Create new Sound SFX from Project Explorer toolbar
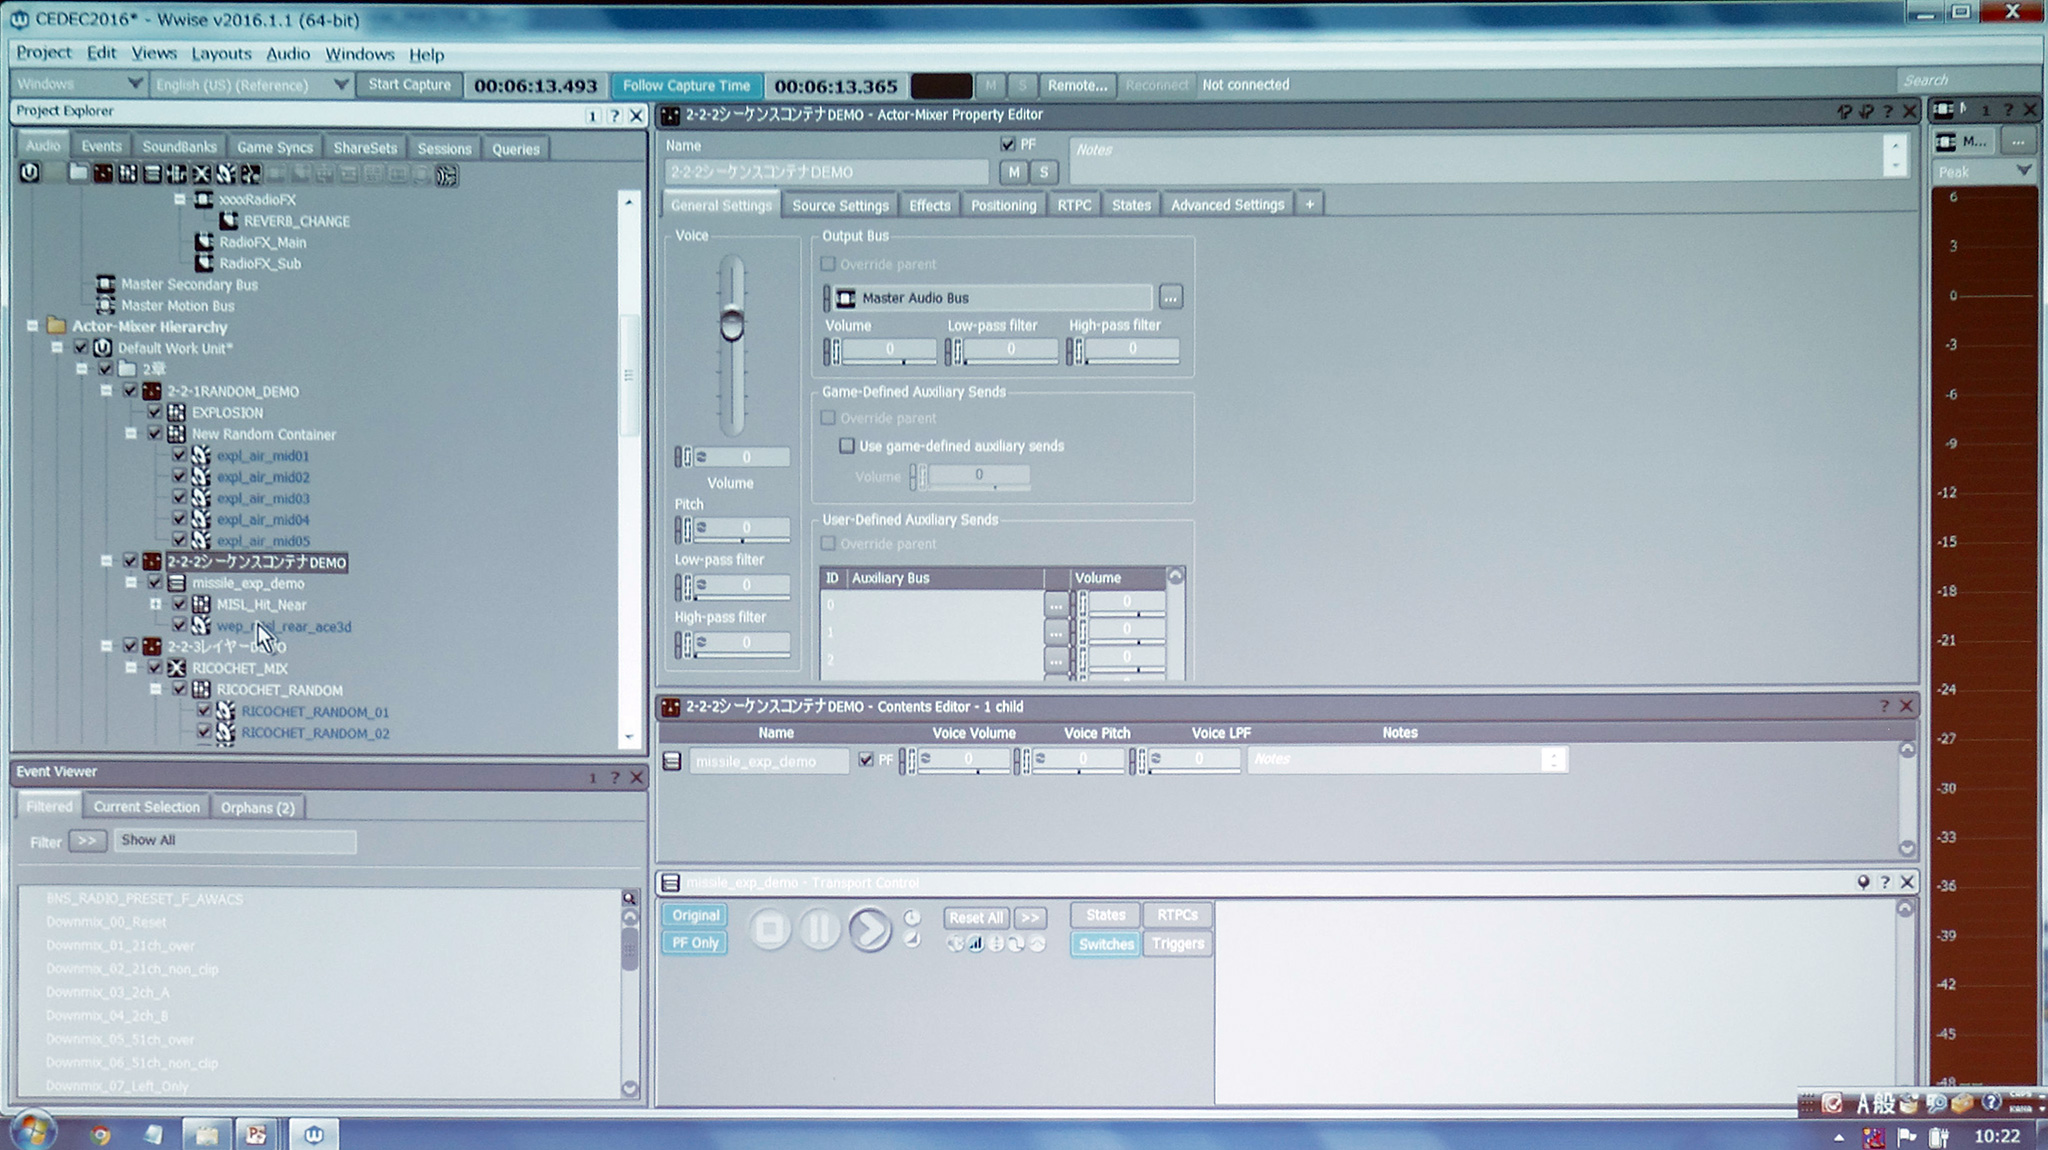 pos(226,173)
